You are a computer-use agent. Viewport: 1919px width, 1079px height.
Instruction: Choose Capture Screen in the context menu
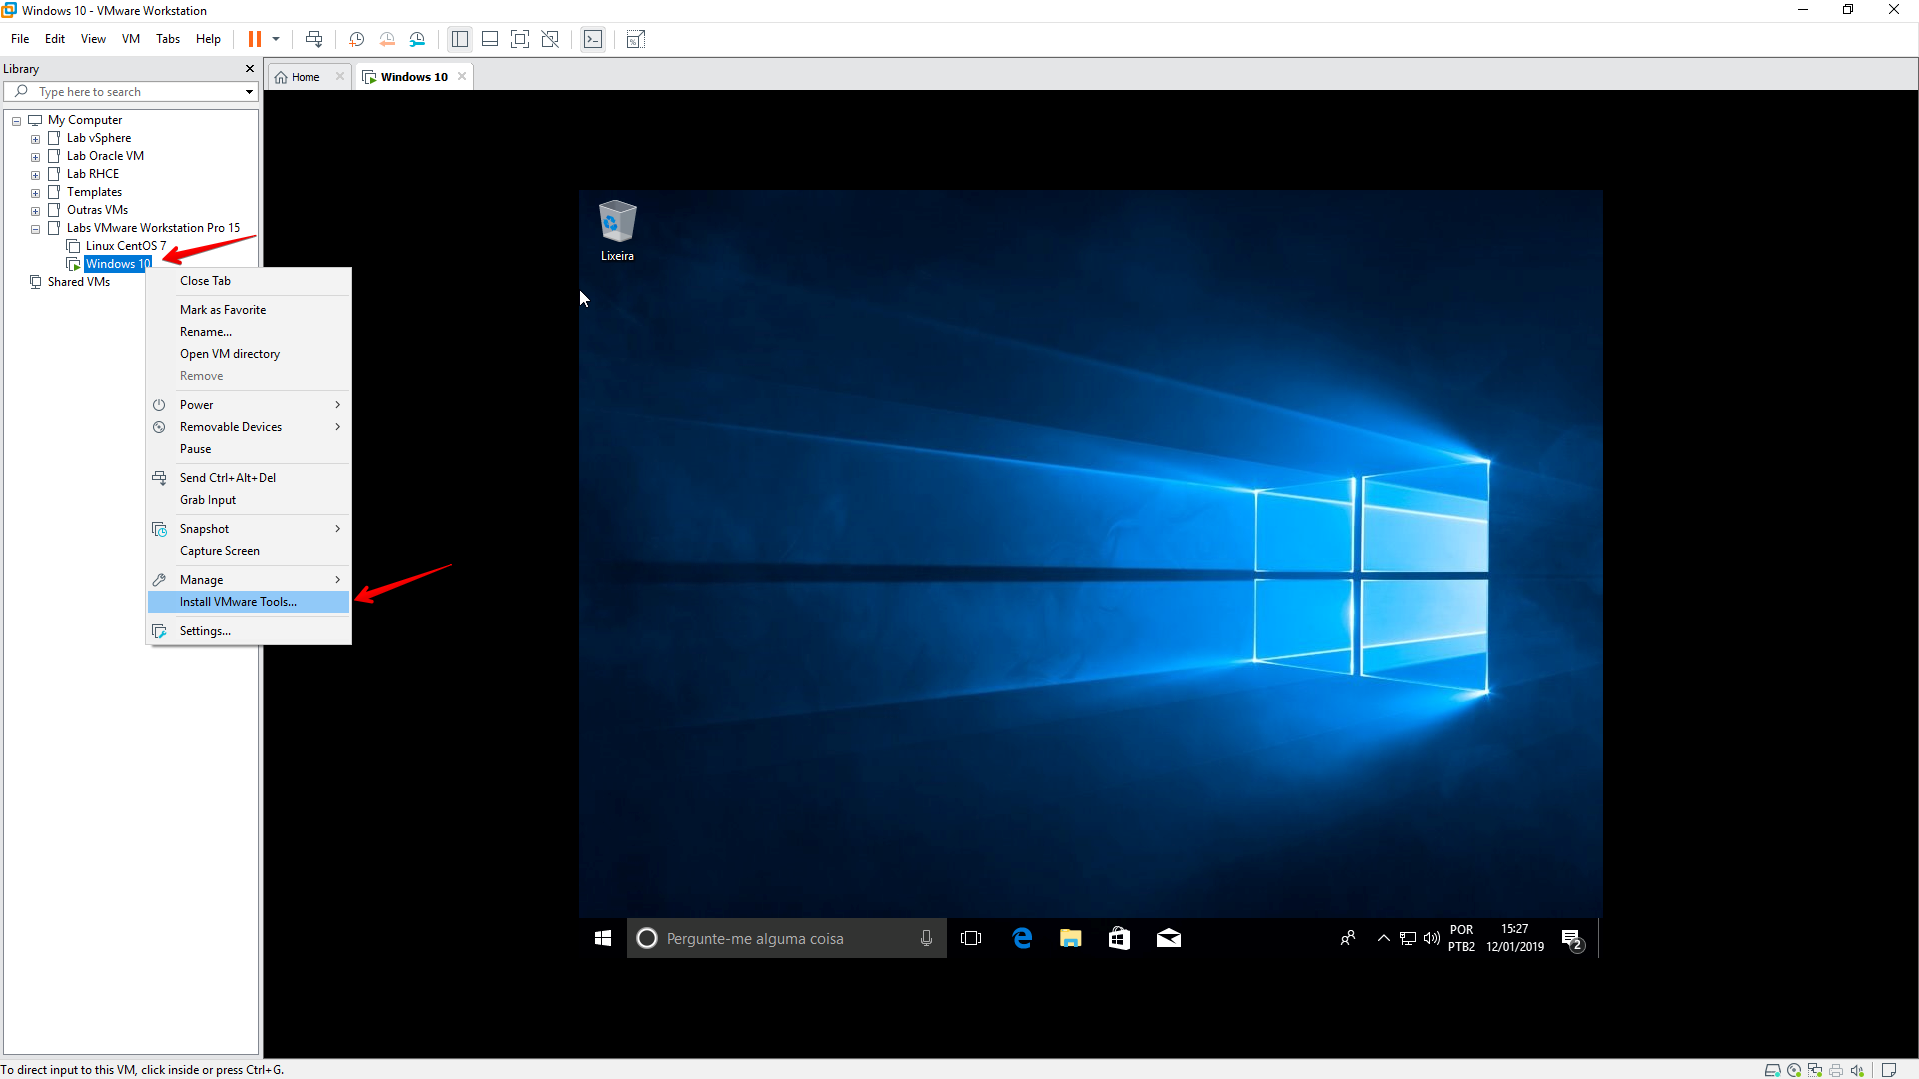220,551
